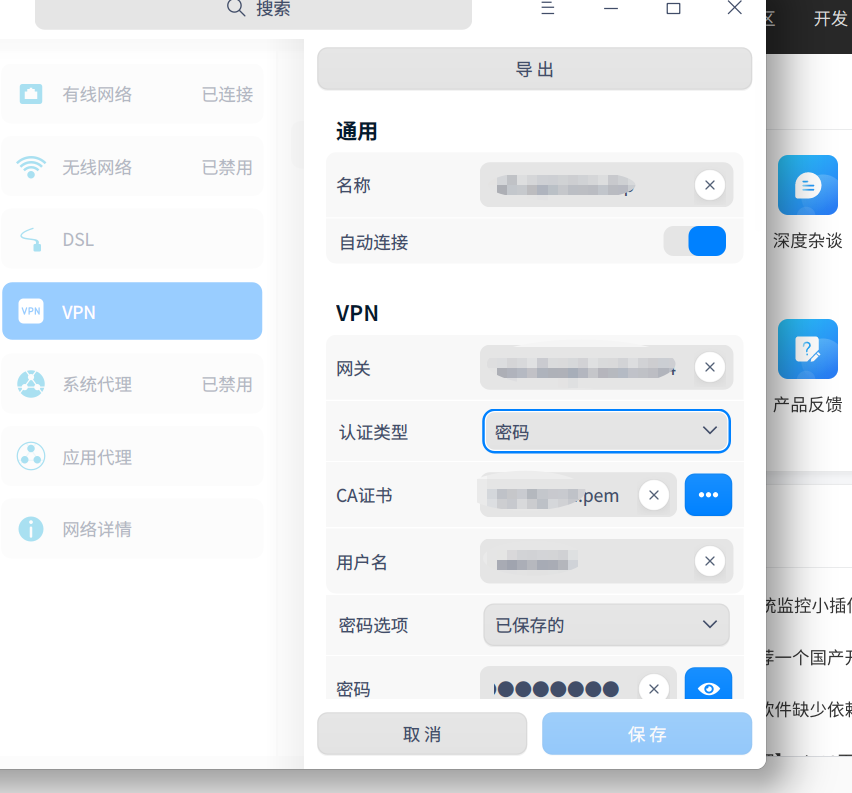Click the export (导出) button
Screen dimensions: 852x793
[534, 69]
